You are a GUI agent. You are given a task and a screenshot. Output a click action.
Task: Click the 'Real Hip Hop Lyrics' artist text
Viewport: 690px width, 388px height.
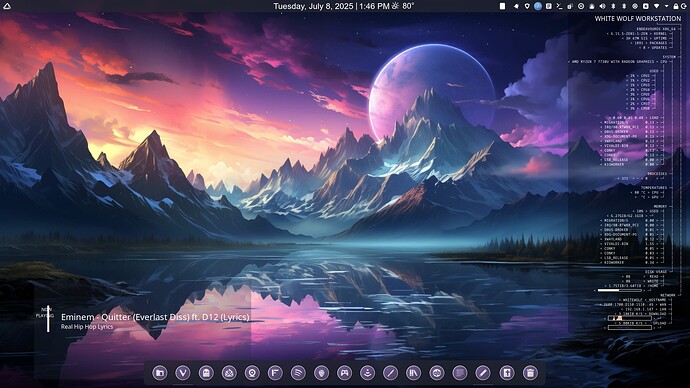(87, 327)
